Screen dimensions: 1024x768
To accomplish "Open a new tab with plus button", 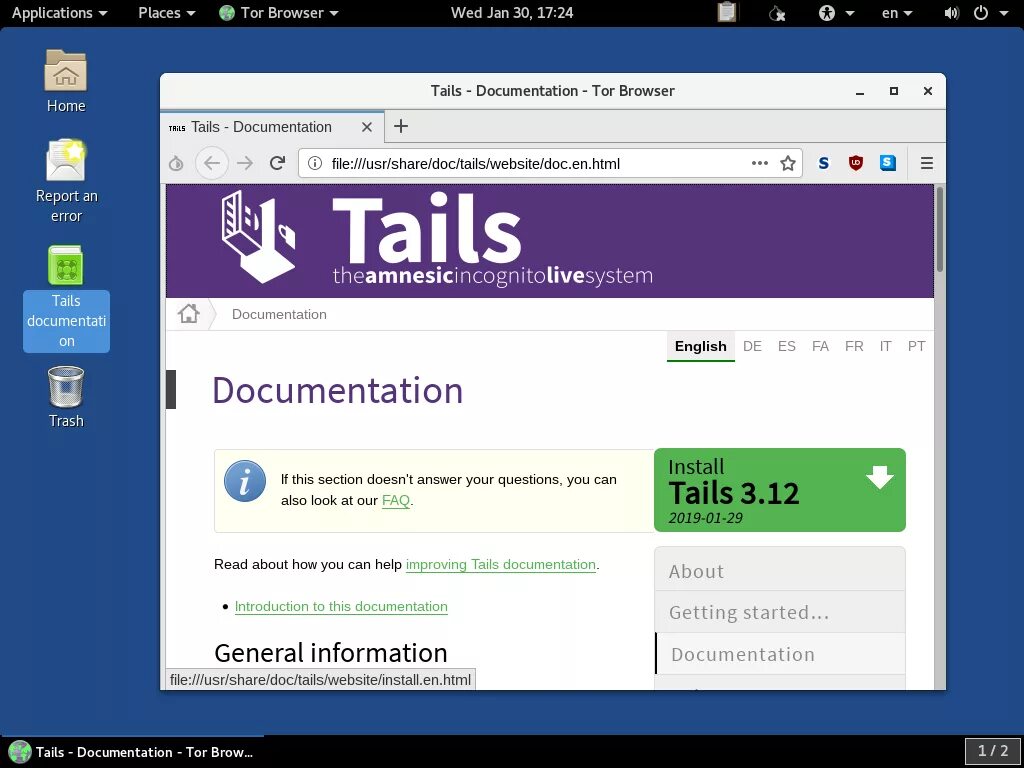I will 401,126.
